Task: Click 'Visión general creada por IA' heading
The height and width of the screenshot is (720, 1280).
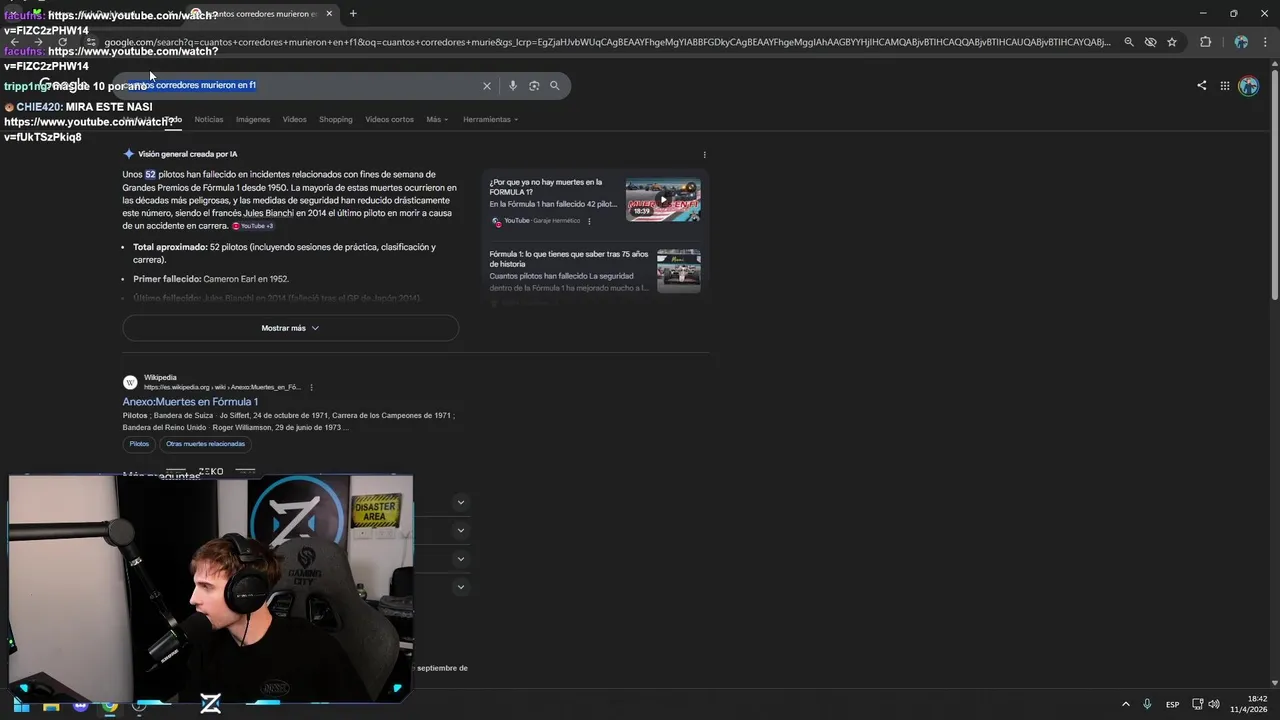Action: pos(188,155)
